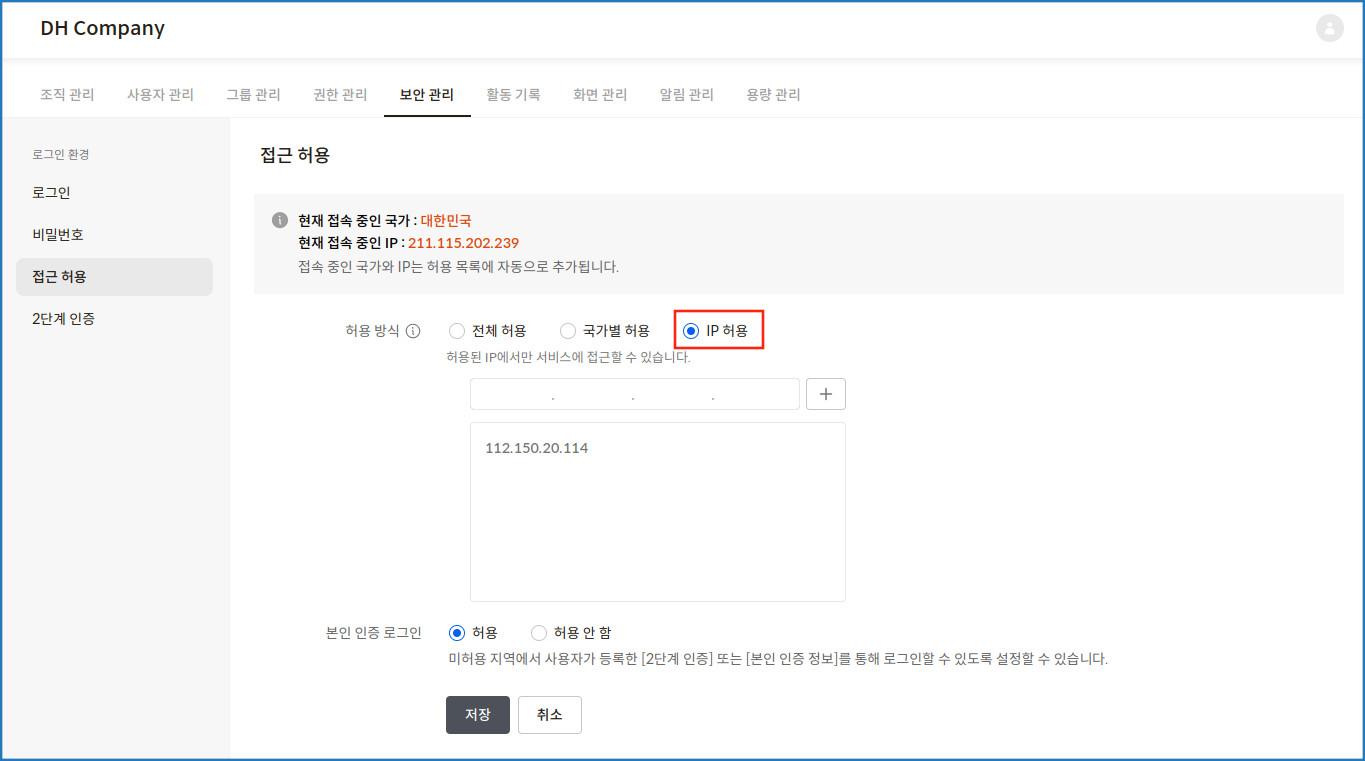The width and height of the screenshot is (1365, 761).
Task: Click the plus icon to add IP
Action: tap(826, 394)
